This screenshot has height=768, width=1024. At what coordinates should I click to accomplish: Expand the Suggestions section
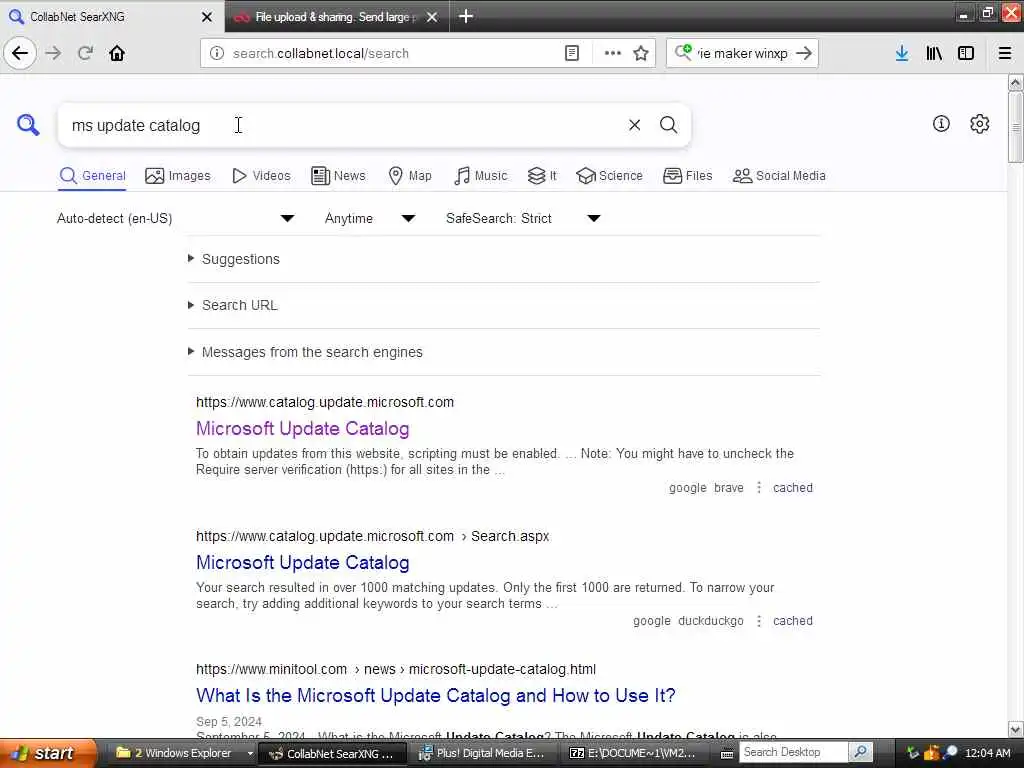240,259
